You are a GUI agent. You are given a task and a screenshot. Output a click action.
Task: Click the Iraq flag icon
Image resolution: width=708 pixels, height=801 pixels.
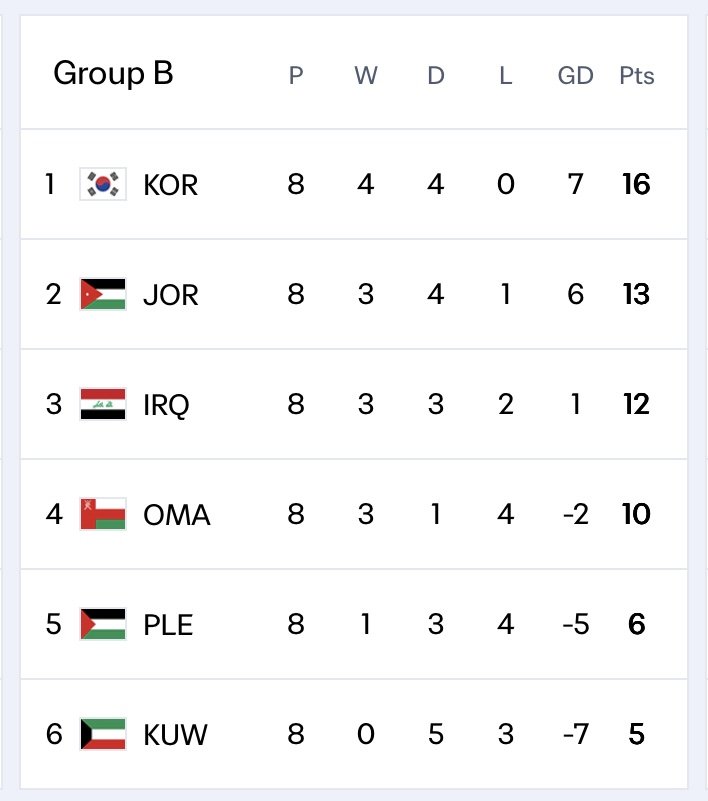tap(103, 404)
